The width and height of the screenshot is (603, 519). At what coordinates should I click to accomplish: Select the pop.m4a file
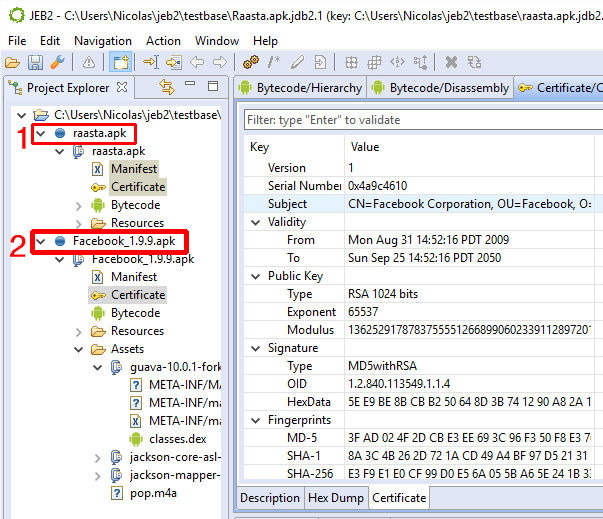point(153,493)
